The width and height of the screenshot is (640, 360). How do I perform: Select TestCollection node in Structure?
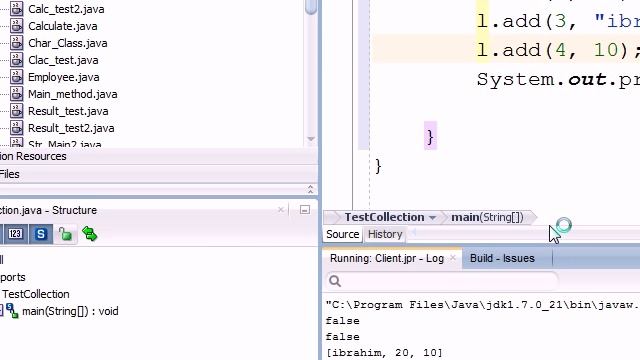pyautogui.click(x=36, y=294)
